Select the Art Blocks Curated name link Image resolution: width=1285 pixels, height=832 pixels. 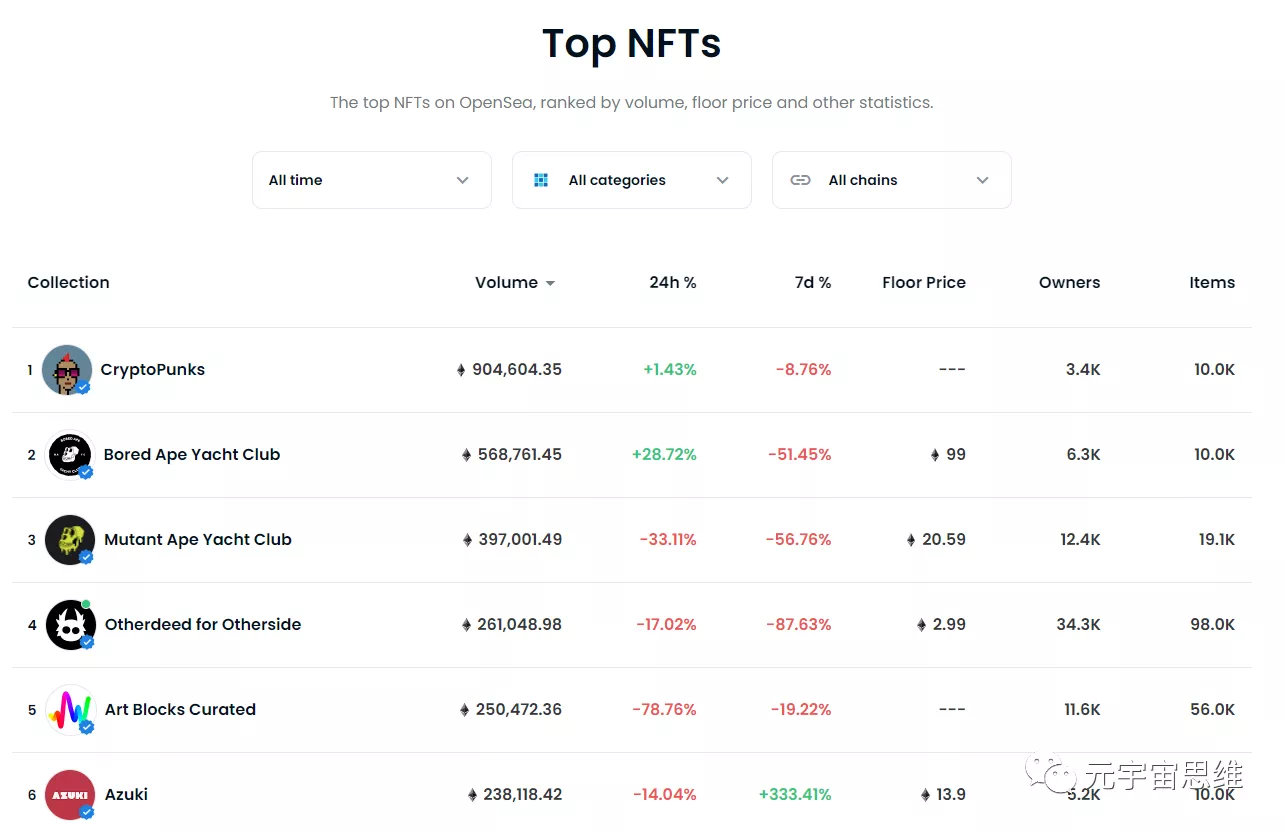[180, 710]
